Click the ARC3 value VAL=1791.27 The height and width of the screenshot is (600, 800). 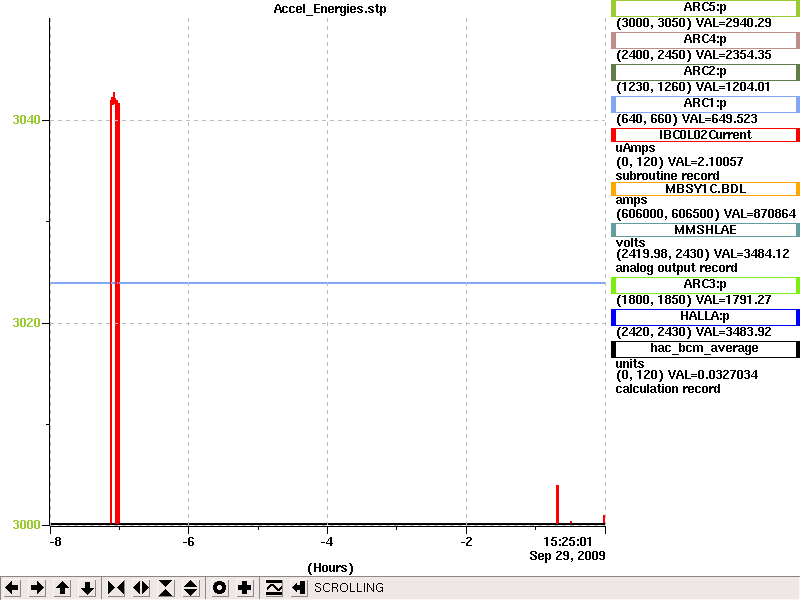tap(734, 300)
